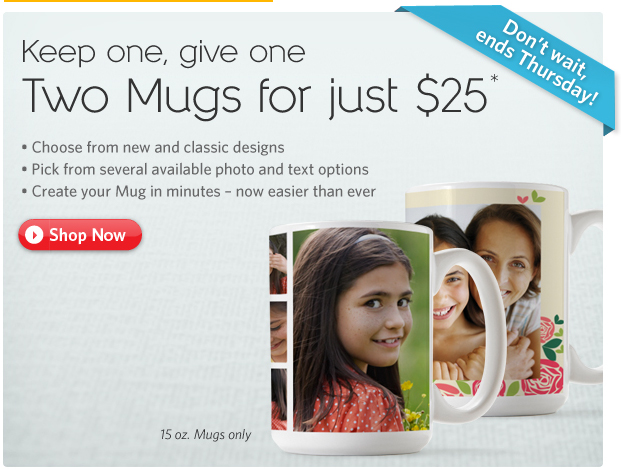This screenshot has width=621, height=469.
Task: Select "Choose from new and classic designs" bullet
Action: [154, 147]
